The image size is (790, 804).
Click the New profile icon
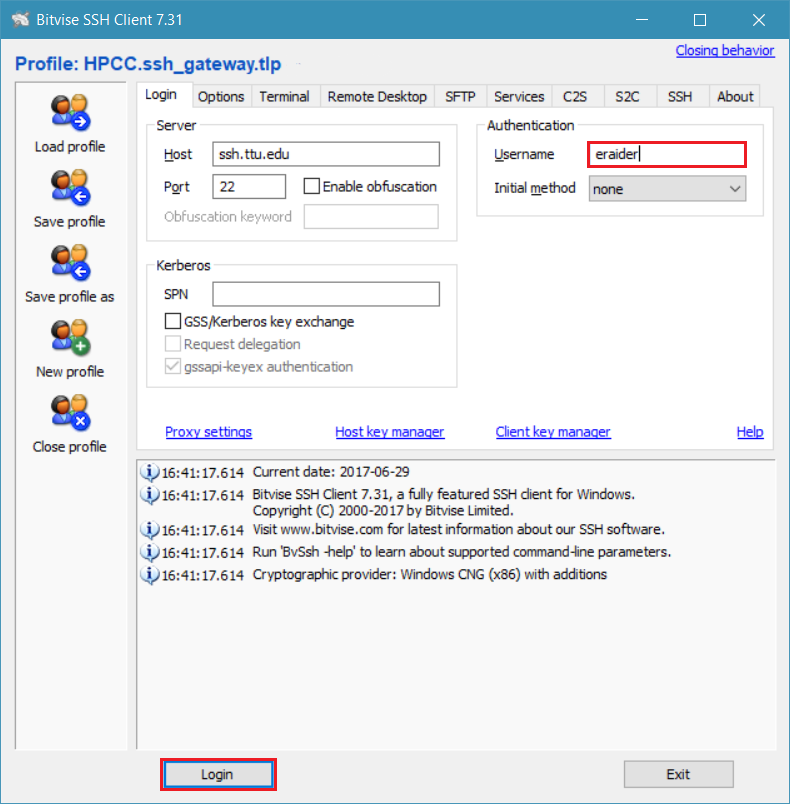(x=70, y=337)
